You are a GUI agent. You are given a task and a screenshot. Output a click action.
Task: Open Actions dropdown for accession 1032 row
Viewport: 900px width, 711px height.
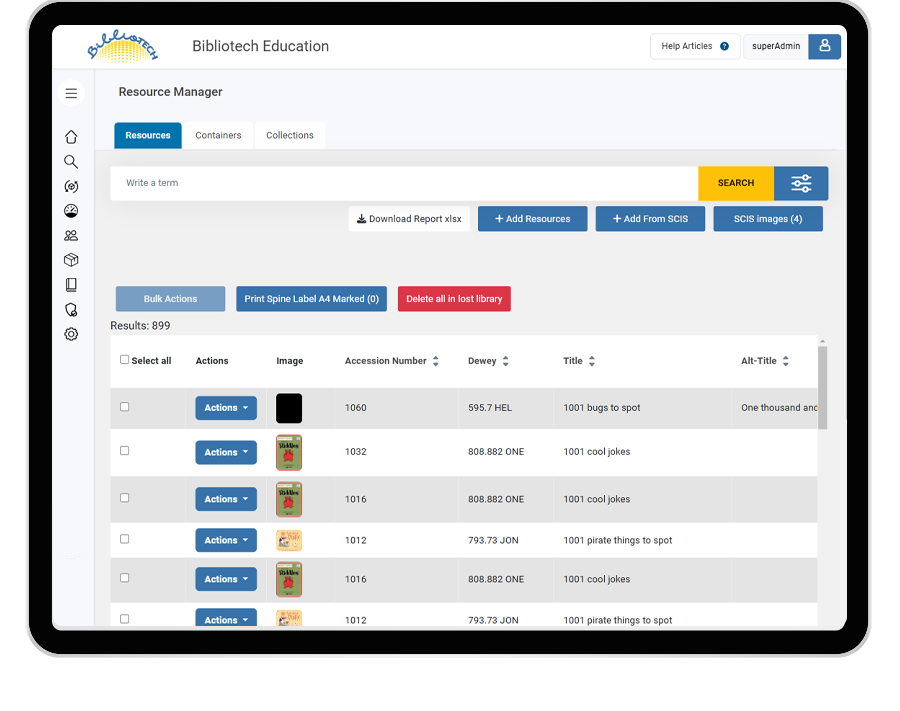pos(226,452)
